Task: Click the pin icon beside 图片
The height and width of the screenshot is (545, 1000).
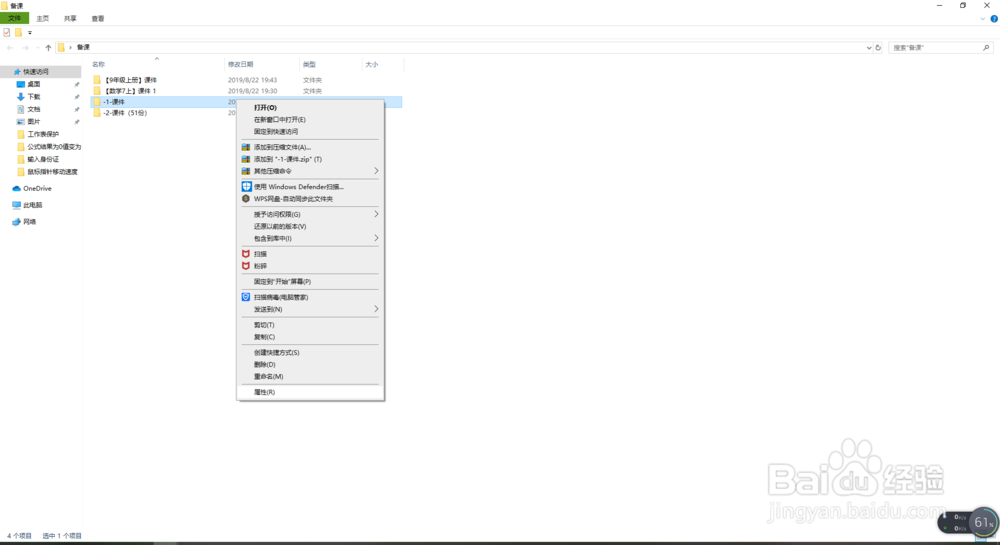Action: click(x=77, y=122)
